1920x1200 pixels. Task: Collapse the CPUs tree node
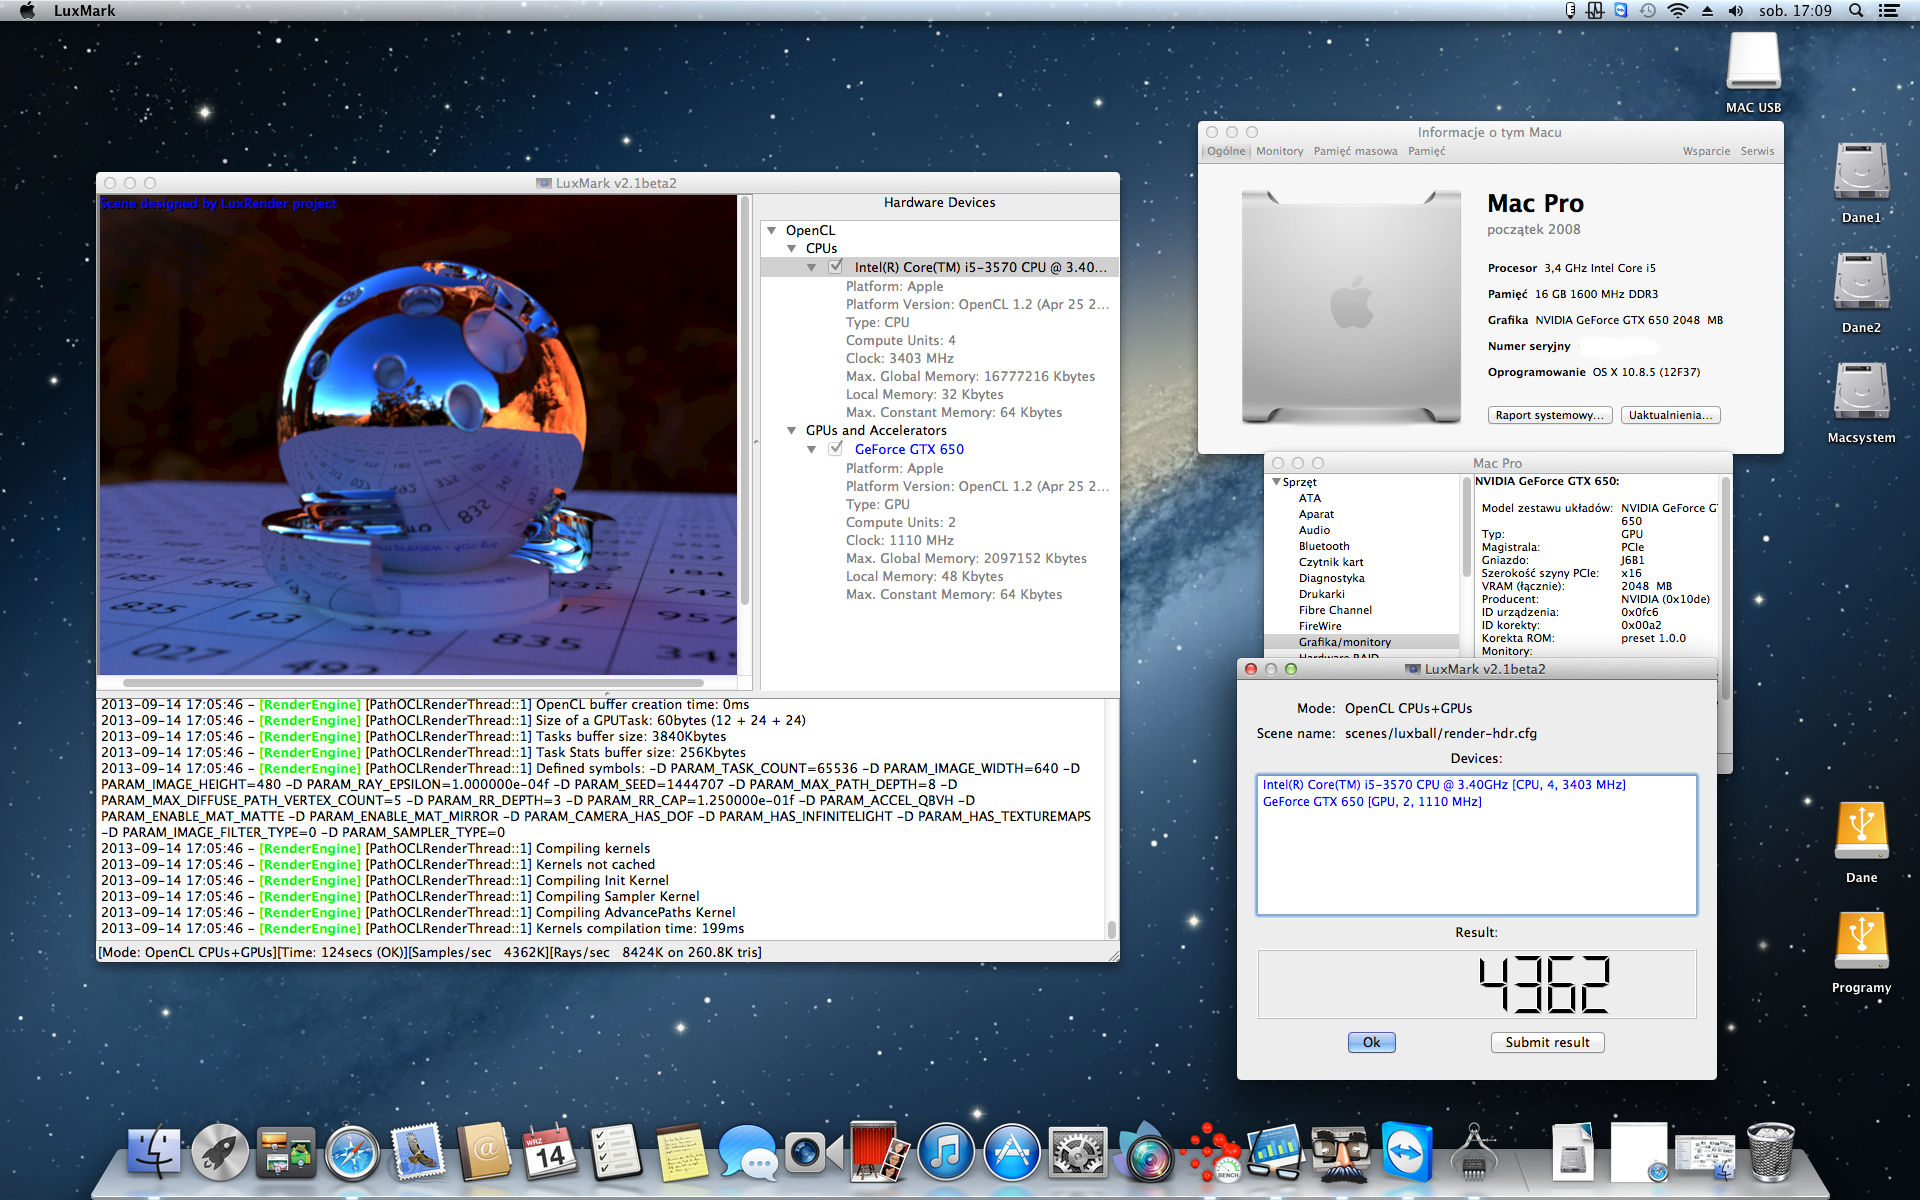pos(792,248)
